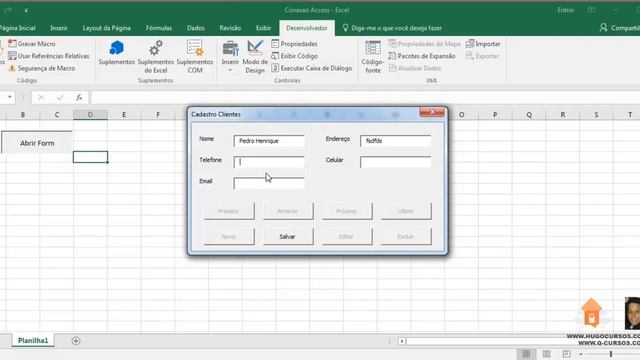Open Suplementos COM dialog
Viewport: 640px width, 360px height.
coord(195,57)
